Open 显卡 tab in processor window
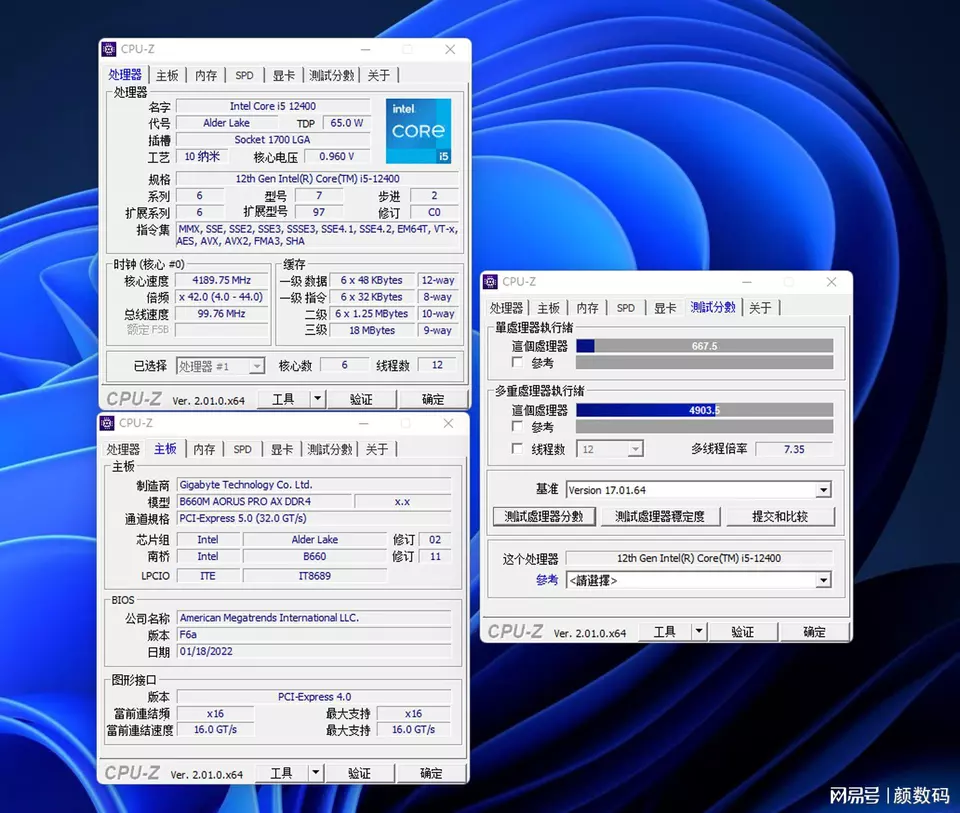 coord(283,75)
